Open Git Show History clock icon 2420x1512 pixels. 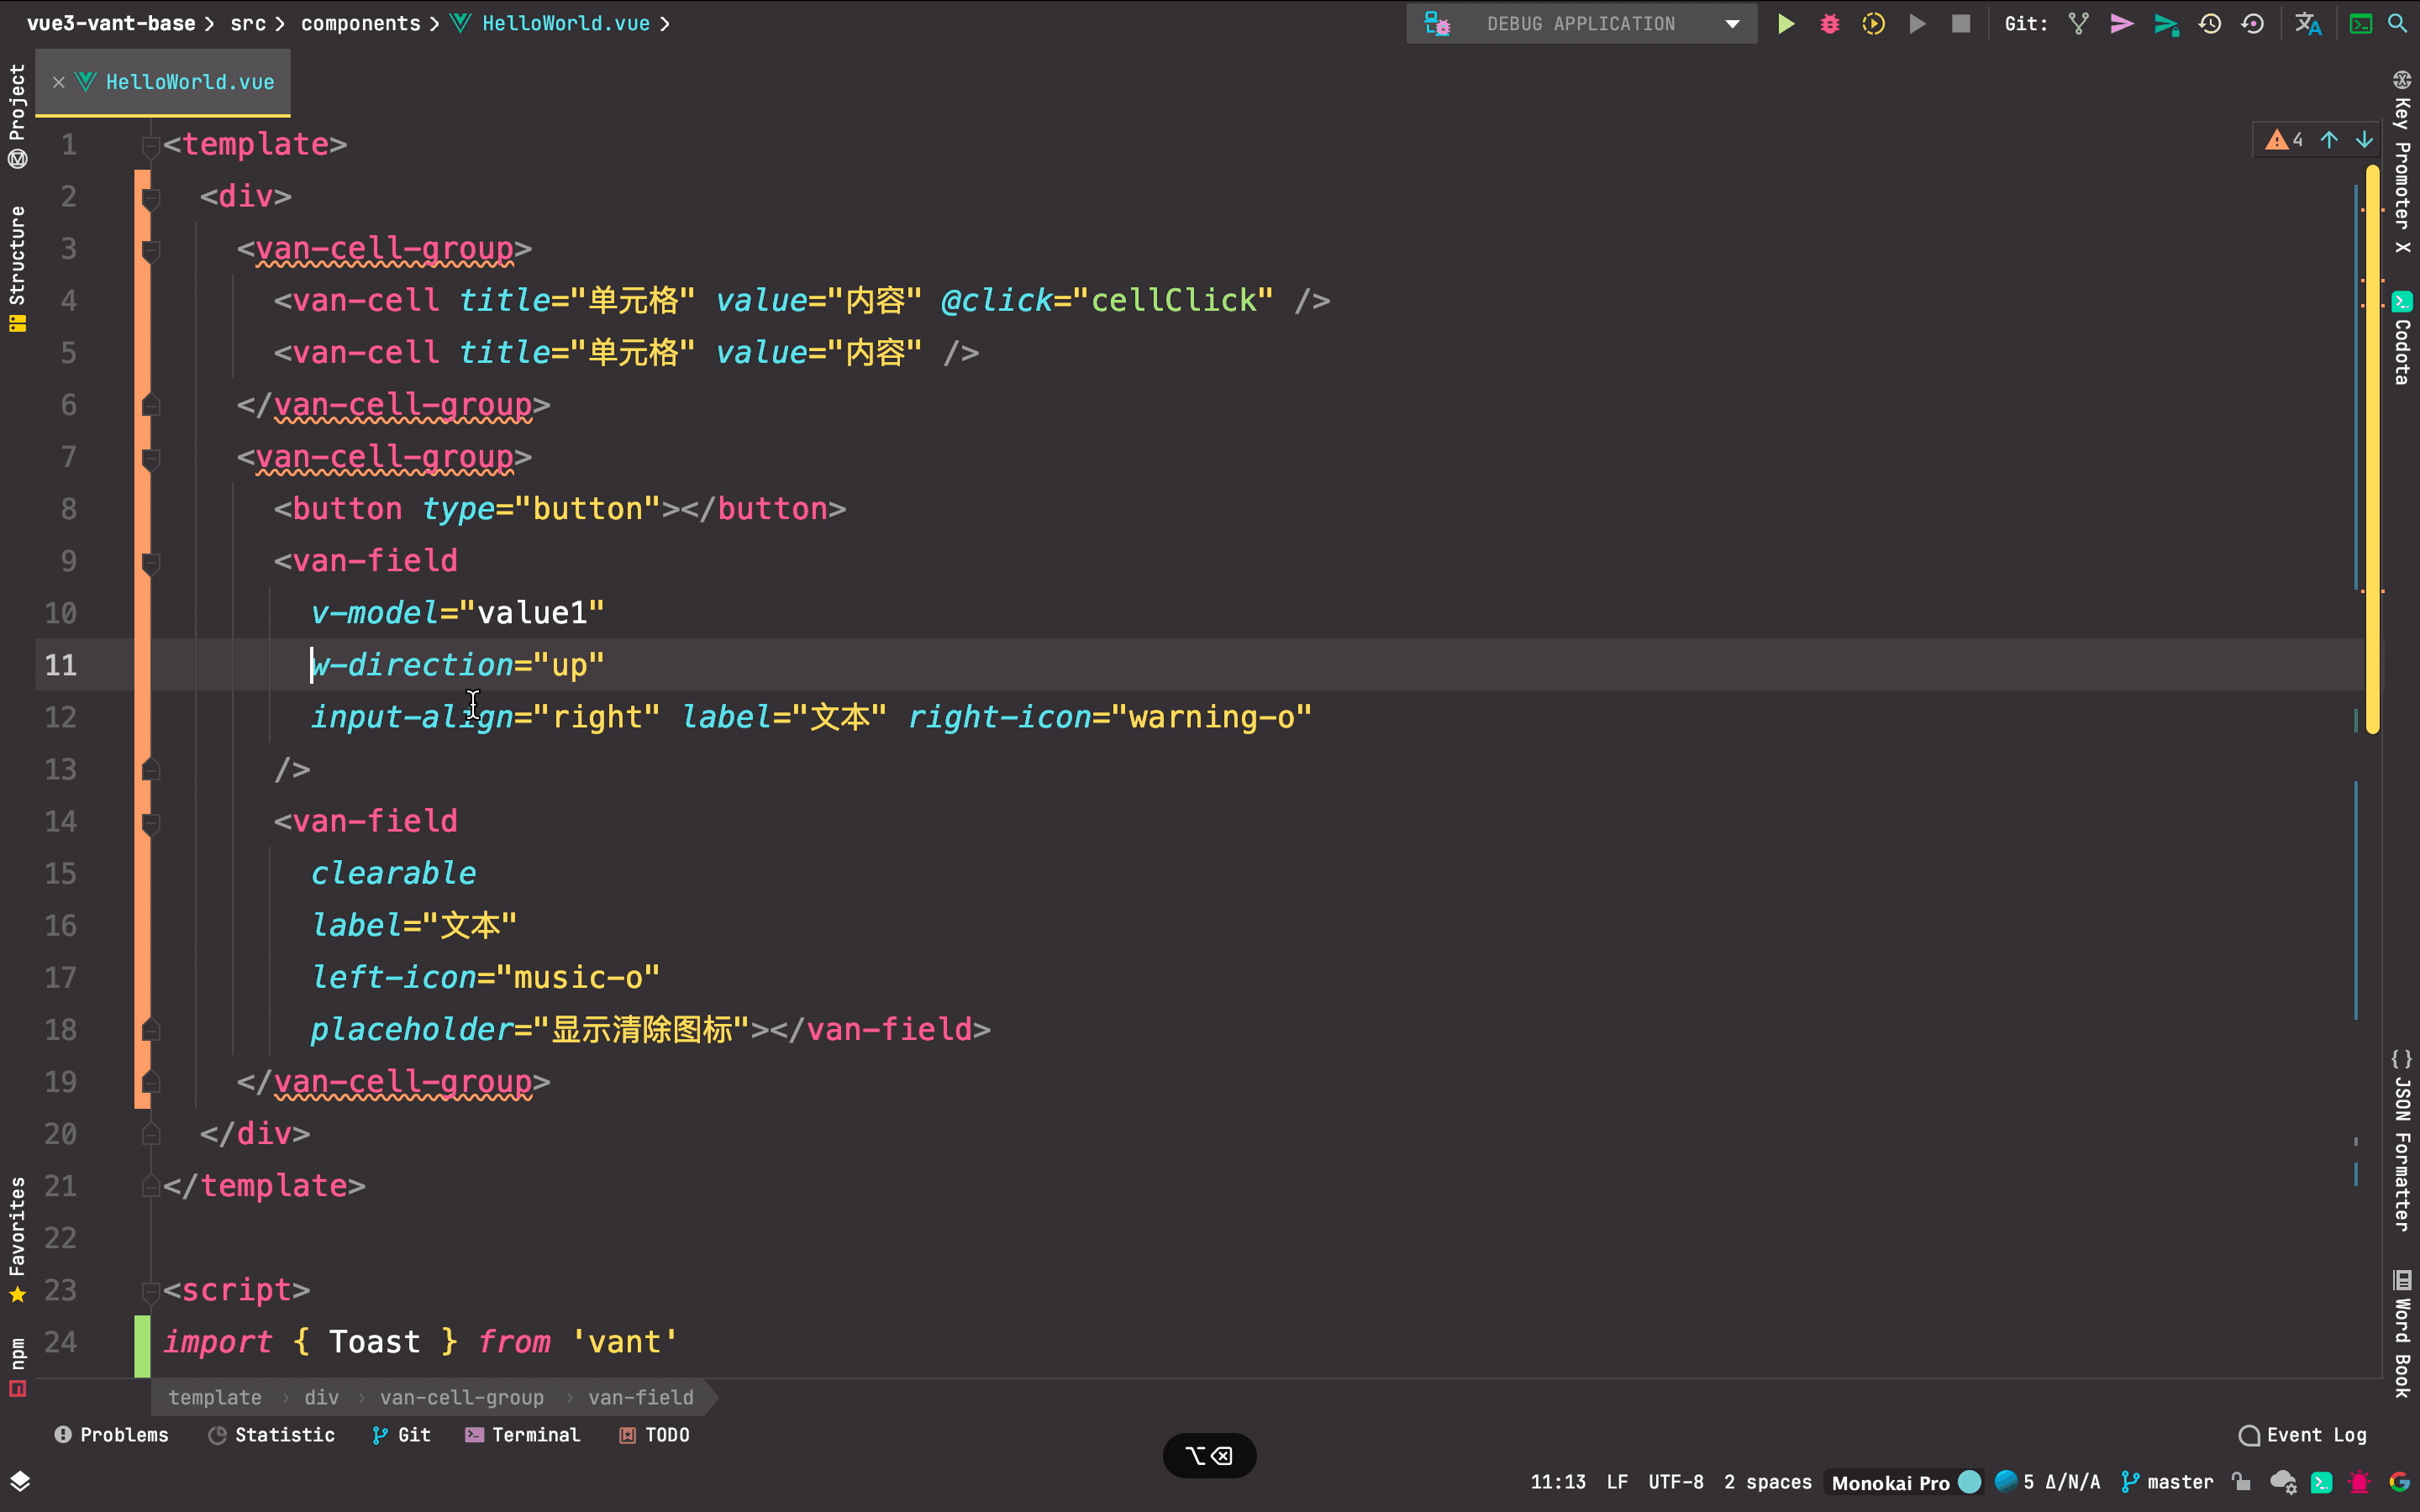(x=2209, y=24)
